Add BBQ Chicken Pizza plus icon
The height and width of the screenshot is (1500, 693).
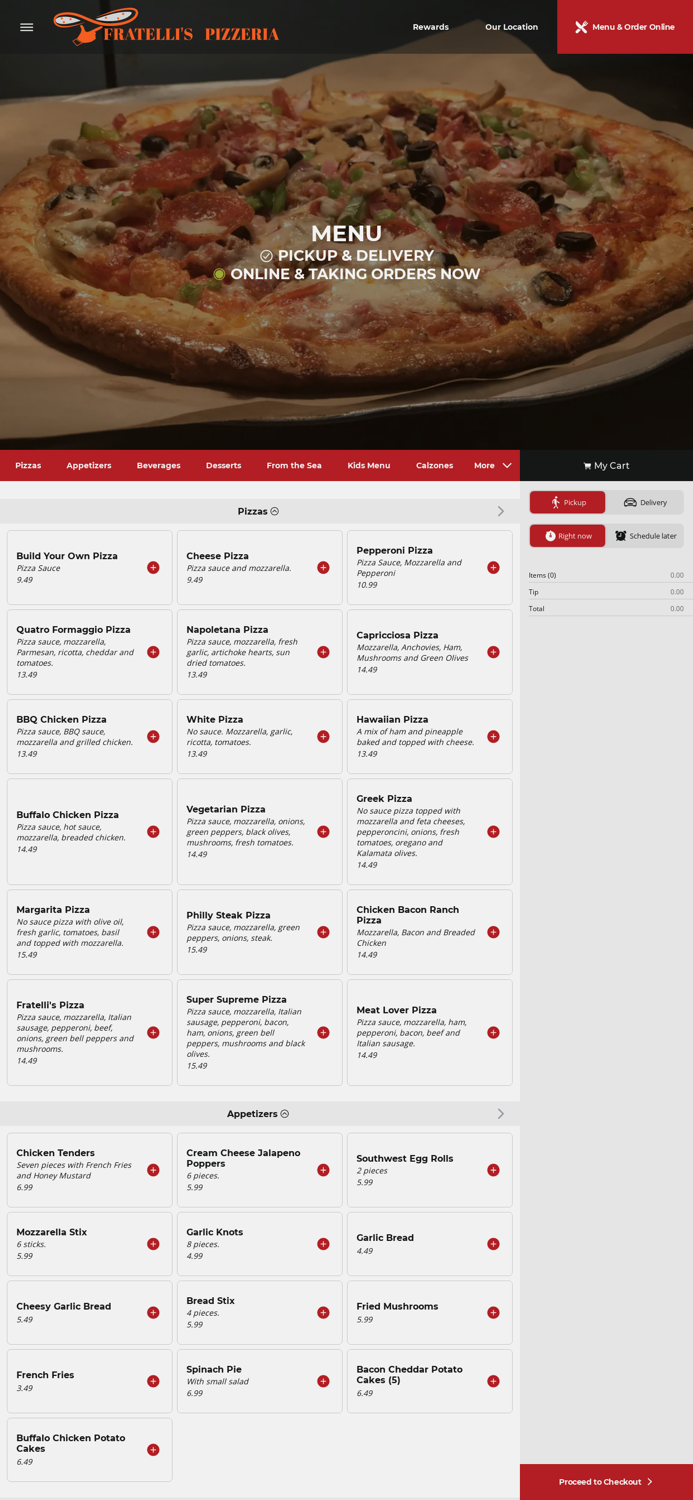click(153, 737)
